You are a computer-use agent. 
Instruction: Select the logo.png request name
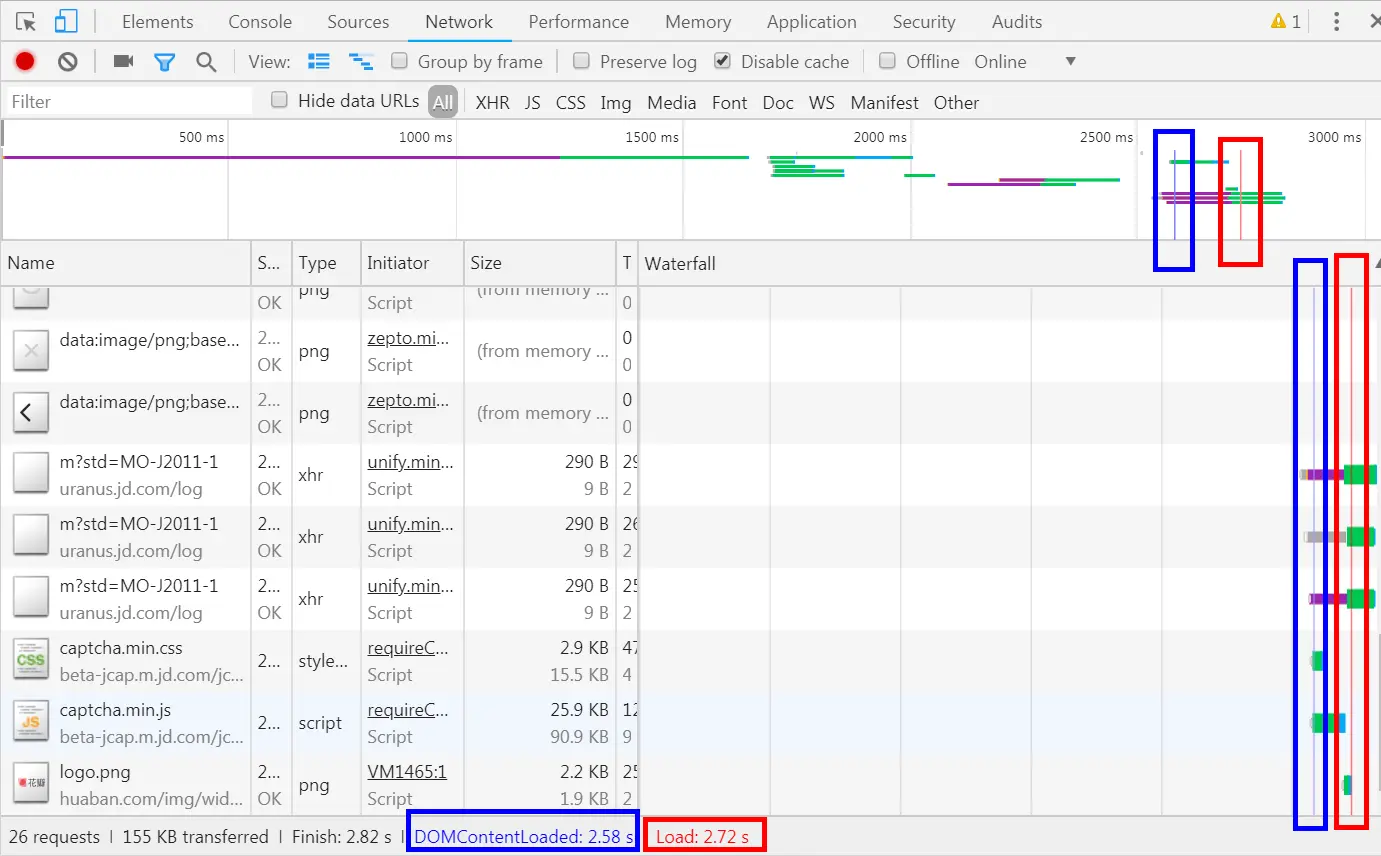95,772
